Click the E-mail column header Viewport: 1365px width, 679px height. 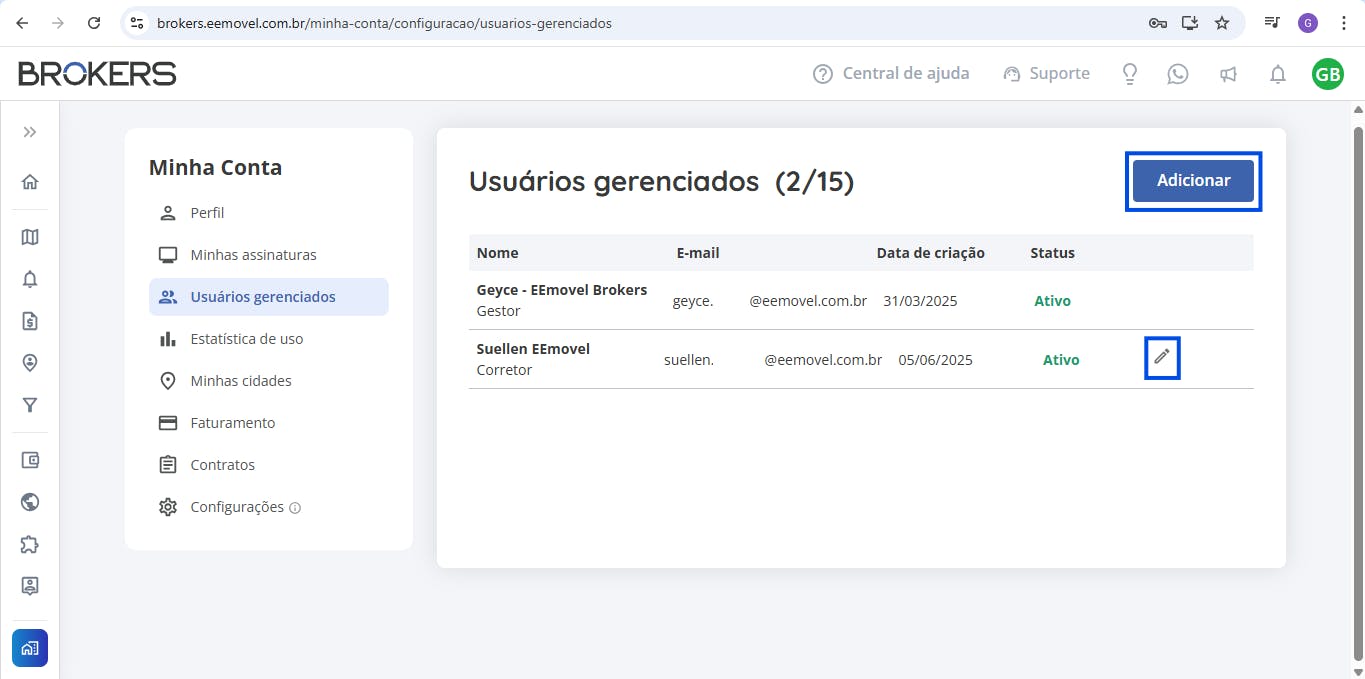(698, 253)
